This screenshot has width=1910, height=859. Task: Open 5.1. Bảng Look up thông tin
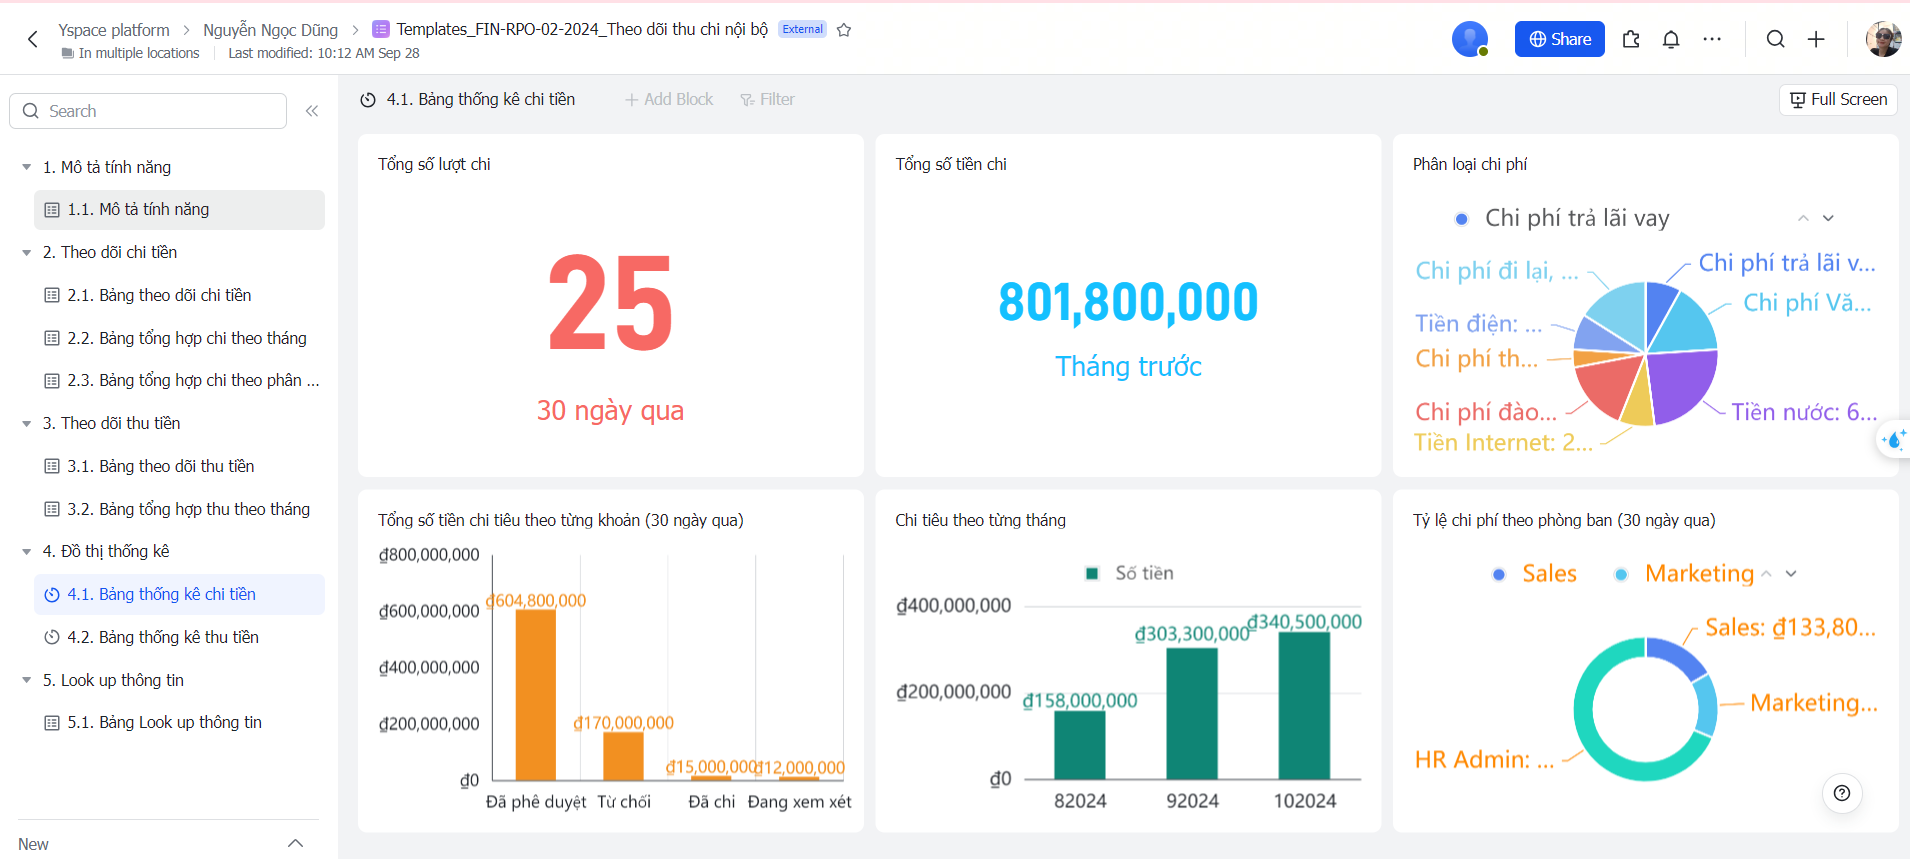[x=179, y=722]
